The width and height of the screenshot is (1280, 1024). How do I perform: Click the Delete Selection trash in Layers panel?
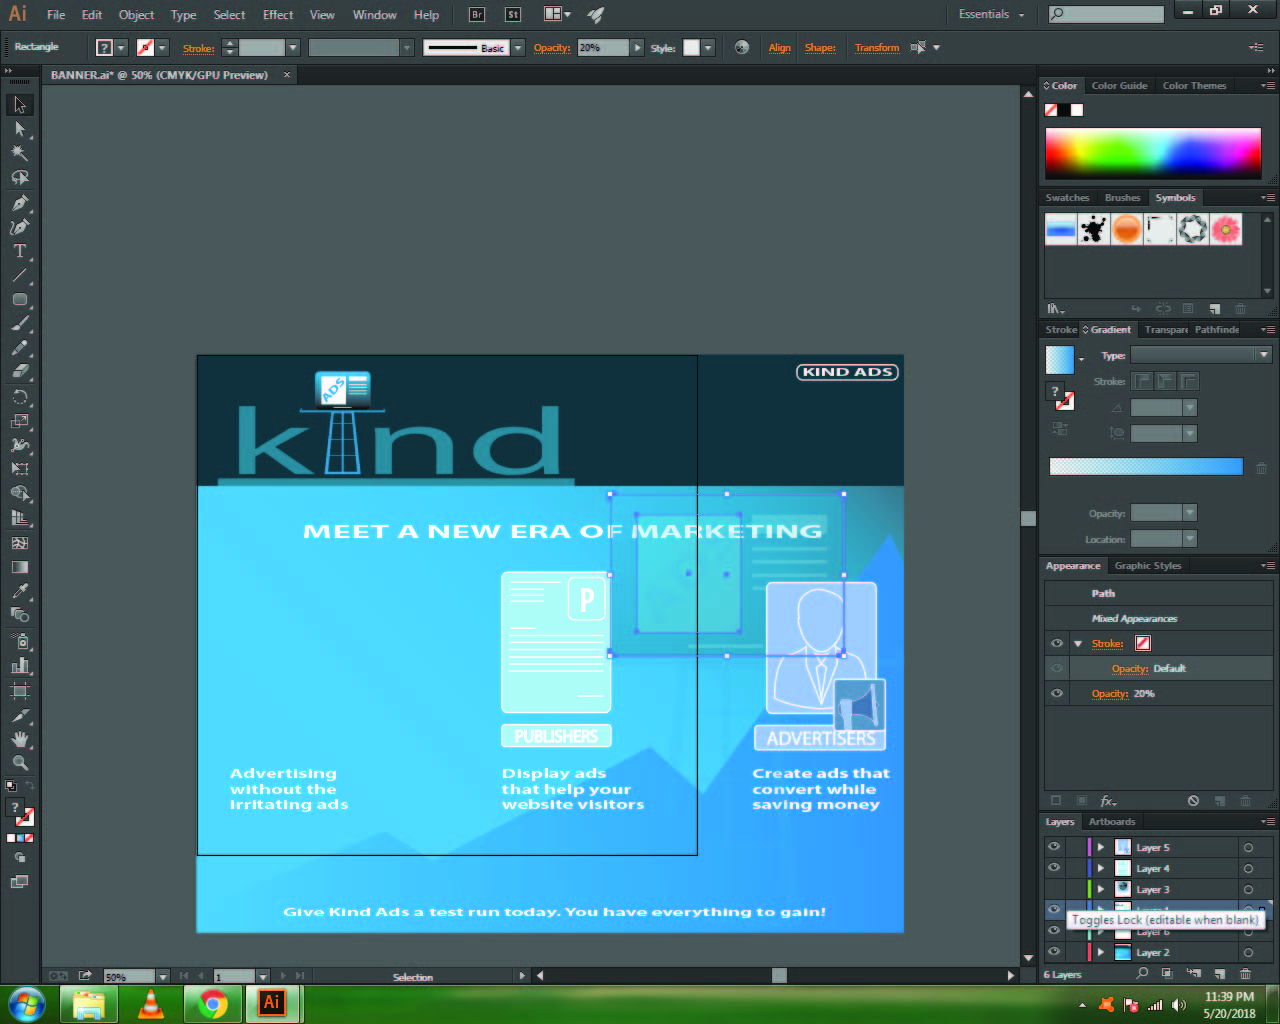point(1245,973)
